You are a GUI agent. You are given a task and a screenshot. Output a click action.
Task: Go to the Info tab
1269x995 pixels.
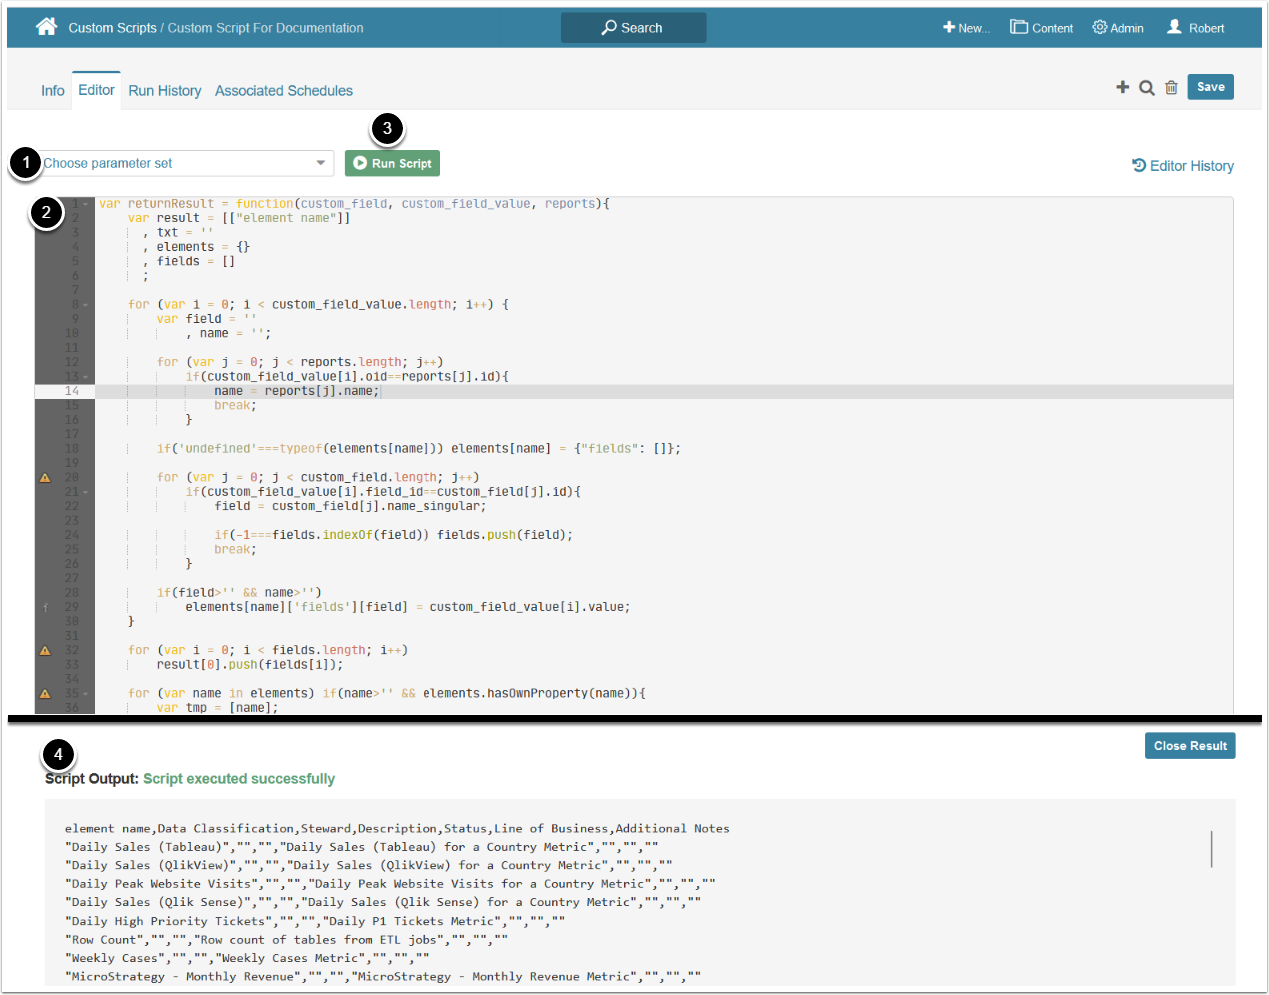click(x=52, y=91)
